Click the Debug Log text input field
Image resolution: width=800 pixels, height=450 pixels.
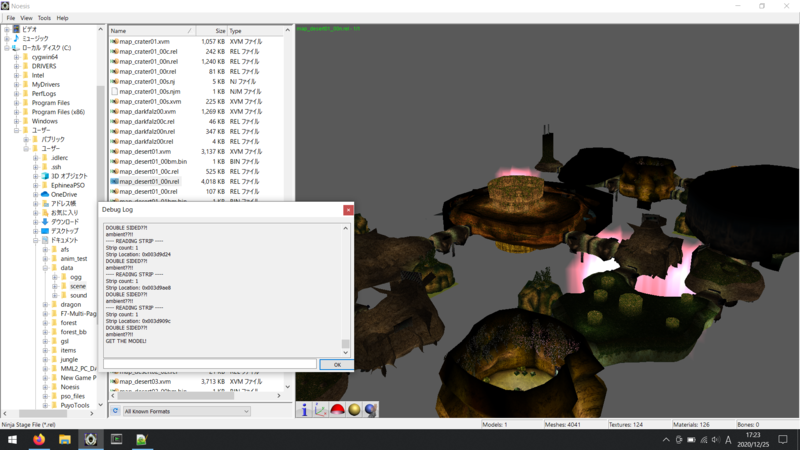pyautogui.click(x=210, y=364)
